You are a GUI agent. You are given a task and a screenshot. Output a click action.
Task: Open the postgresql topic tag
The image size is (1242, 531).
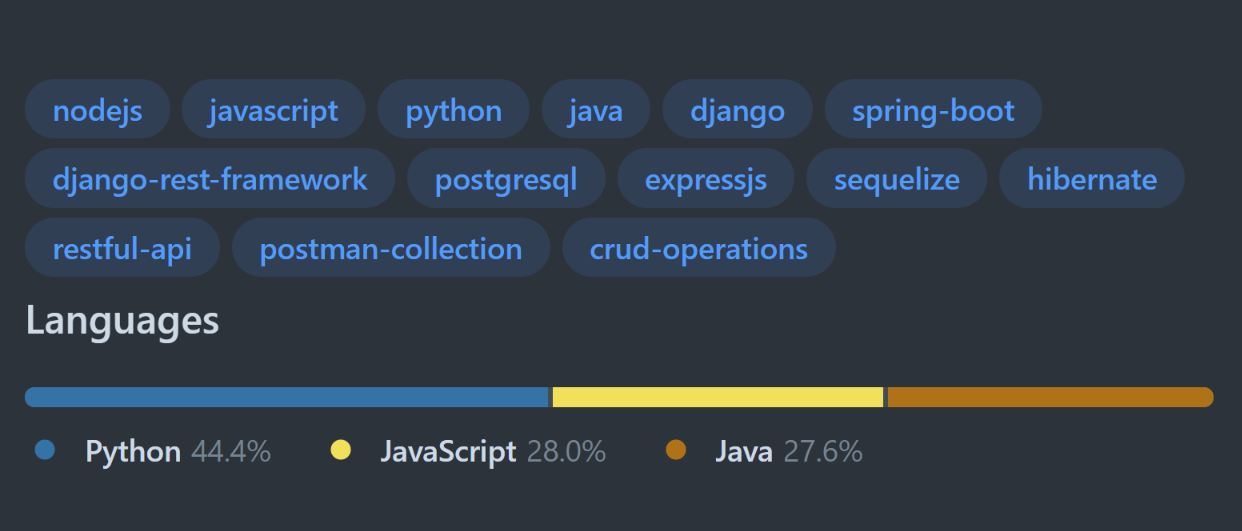pos(506,179)
